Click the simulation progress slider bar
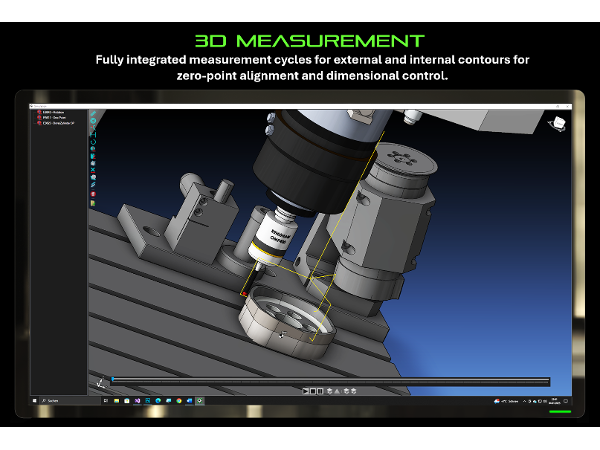This screenshot has width=600, height=450. (330, 380)
